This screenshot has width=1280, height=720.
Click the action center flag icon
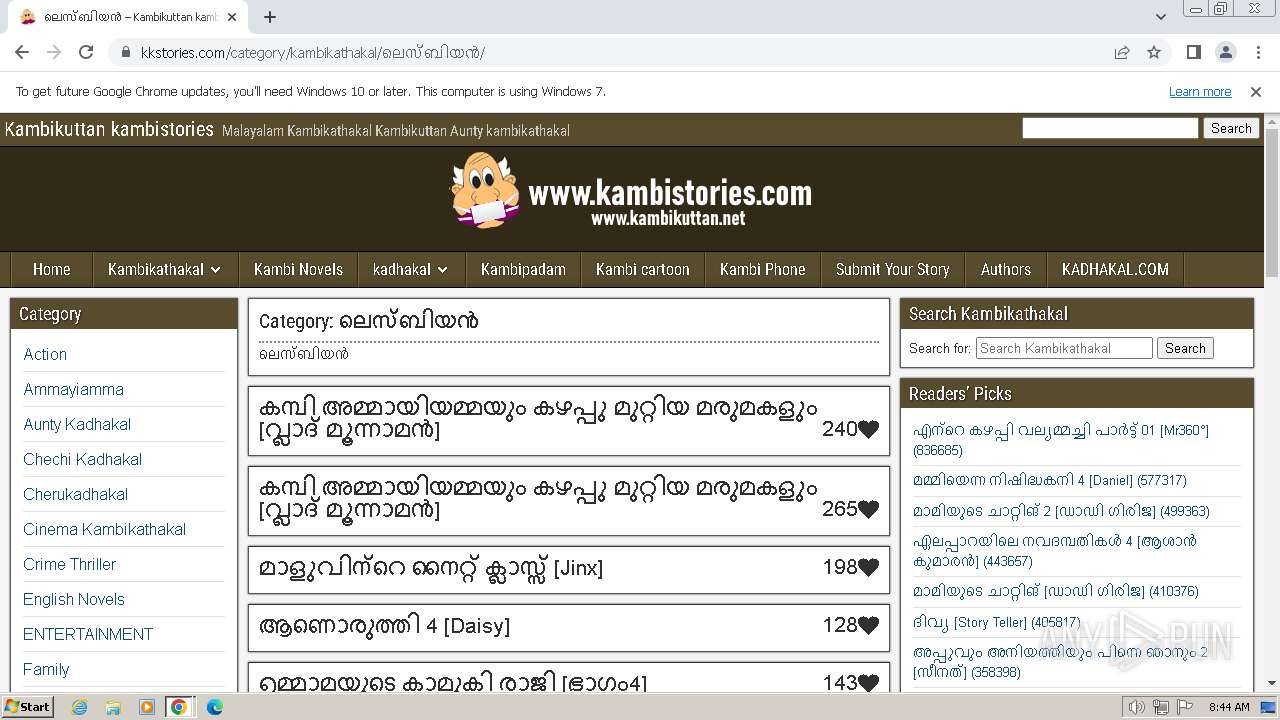pyautogui.click(x=1185, y=707)
